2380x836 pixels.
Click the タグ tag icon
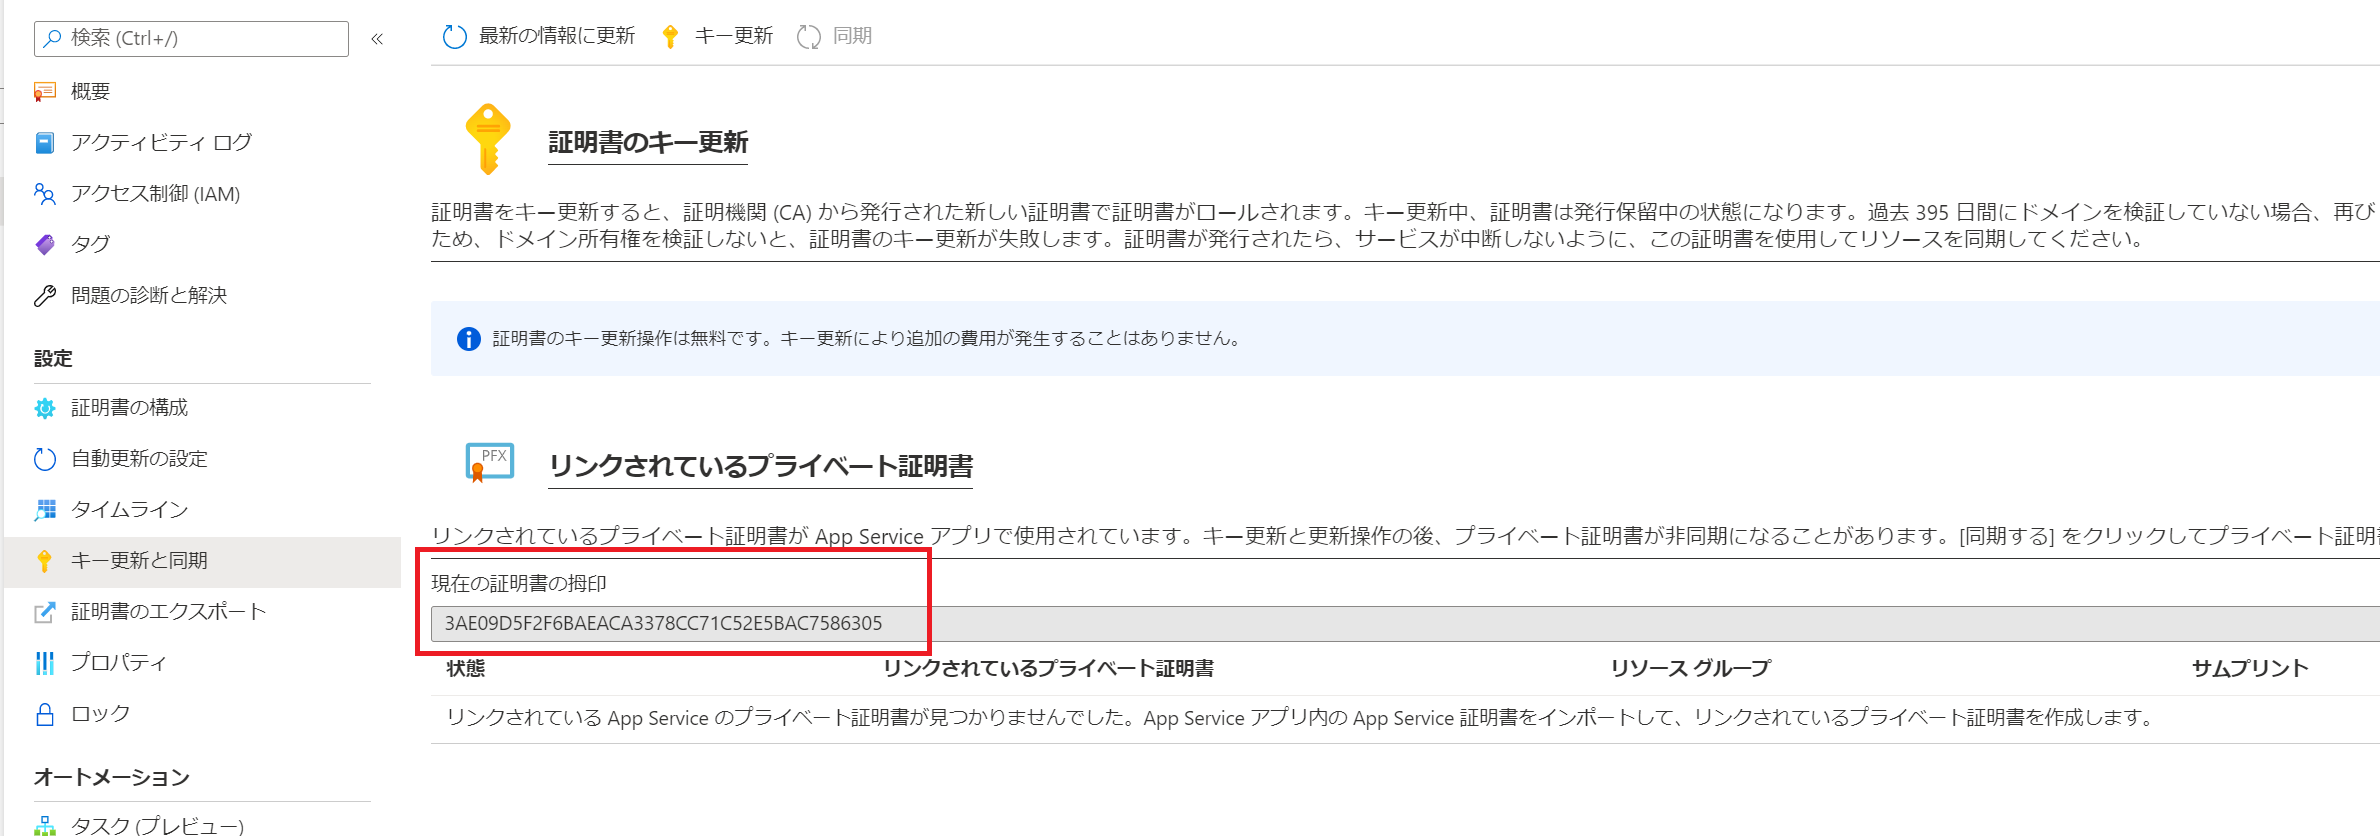(x=45, y=244)
